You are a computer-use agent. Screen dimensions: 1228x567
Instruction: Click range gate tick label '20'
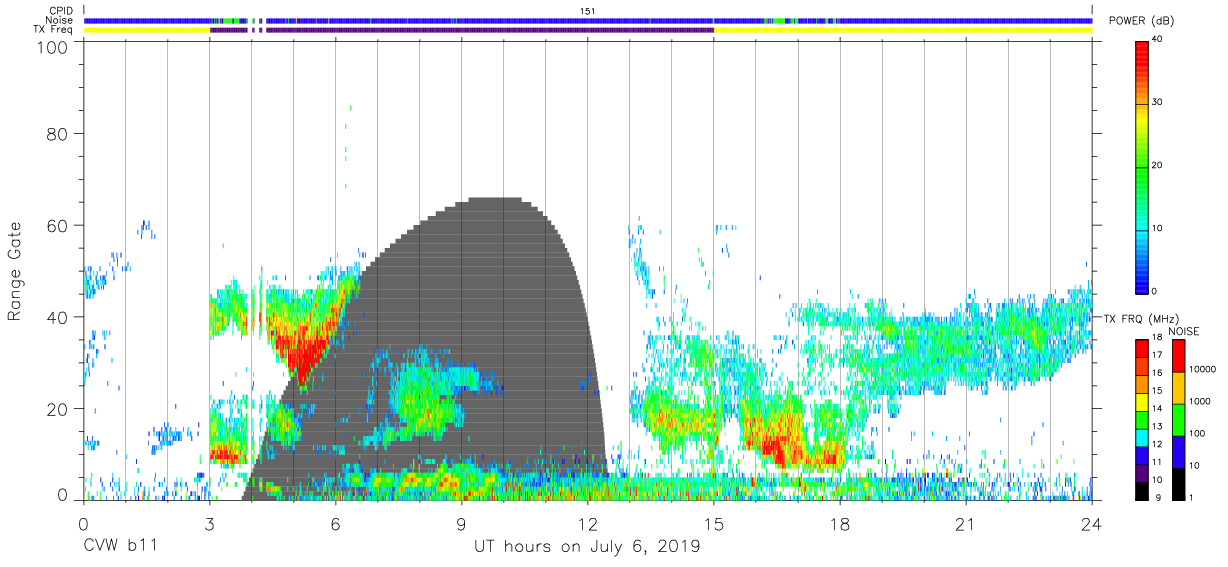(58, 409)
